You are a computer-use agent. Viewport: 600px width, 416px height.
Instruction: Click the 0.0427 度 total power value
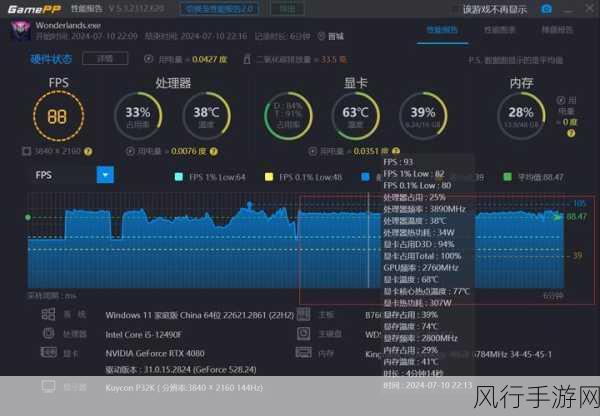pos(209,59)
